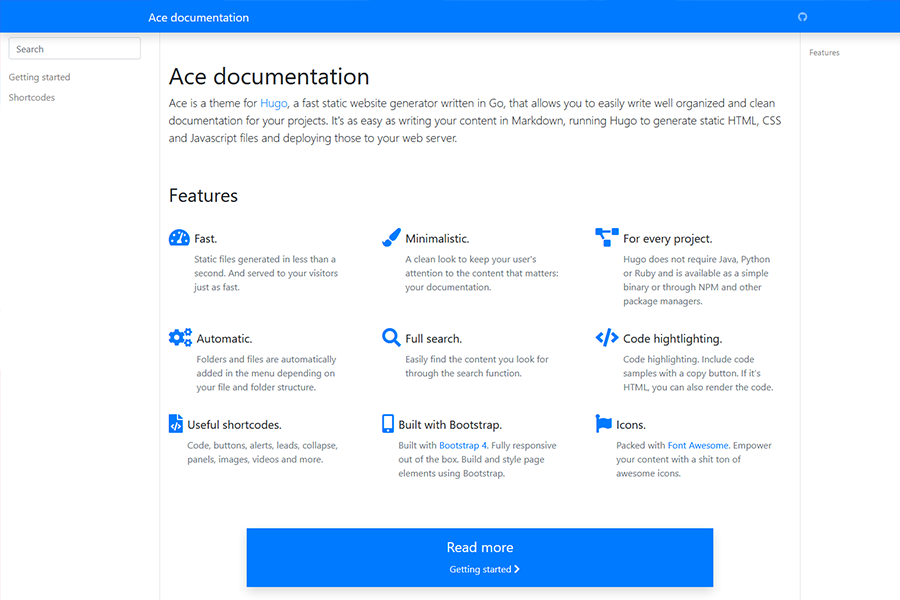
Task: Click the file code icon beside Useful shortcodes
Action: (x=176, y=424)
